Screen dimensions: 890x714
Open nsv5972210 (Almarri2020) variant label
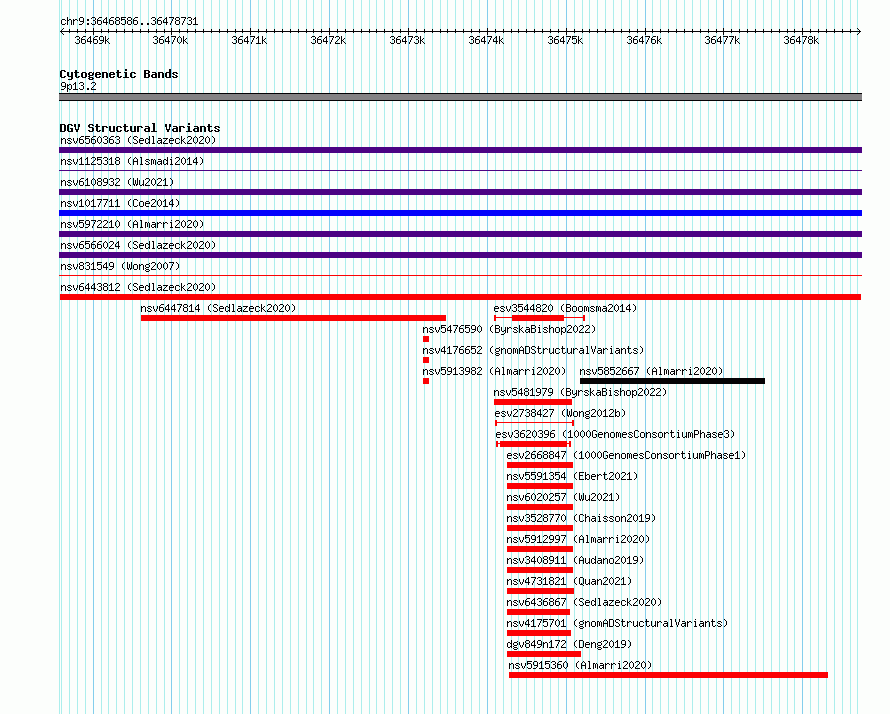(x=132, y=224)
